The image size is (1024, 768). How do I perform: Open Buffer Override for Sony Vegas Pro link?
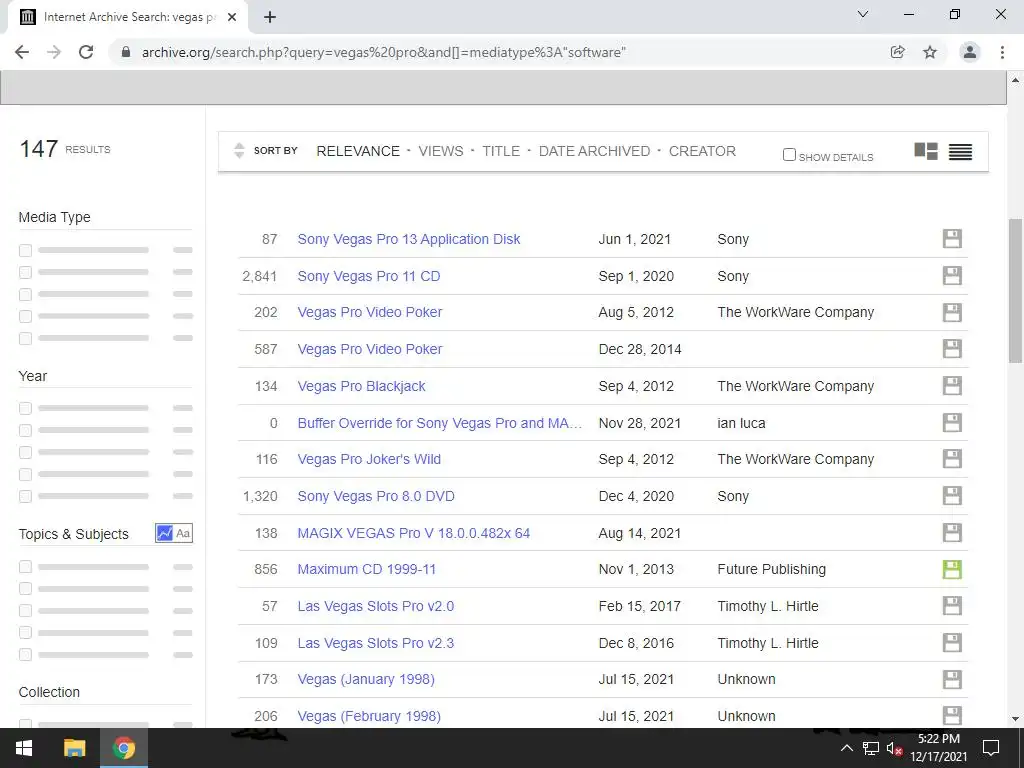tap(440, 423)
